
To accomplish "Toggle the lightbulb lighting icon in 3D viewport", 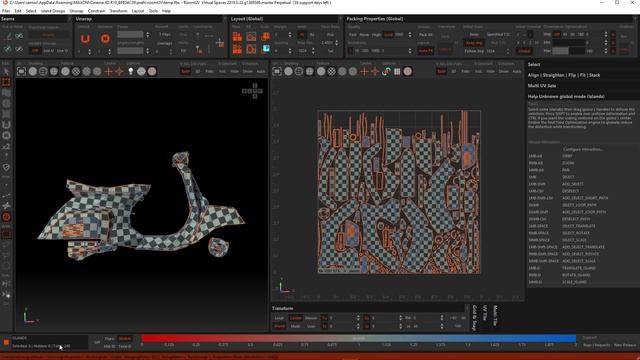I will point(131,71).
